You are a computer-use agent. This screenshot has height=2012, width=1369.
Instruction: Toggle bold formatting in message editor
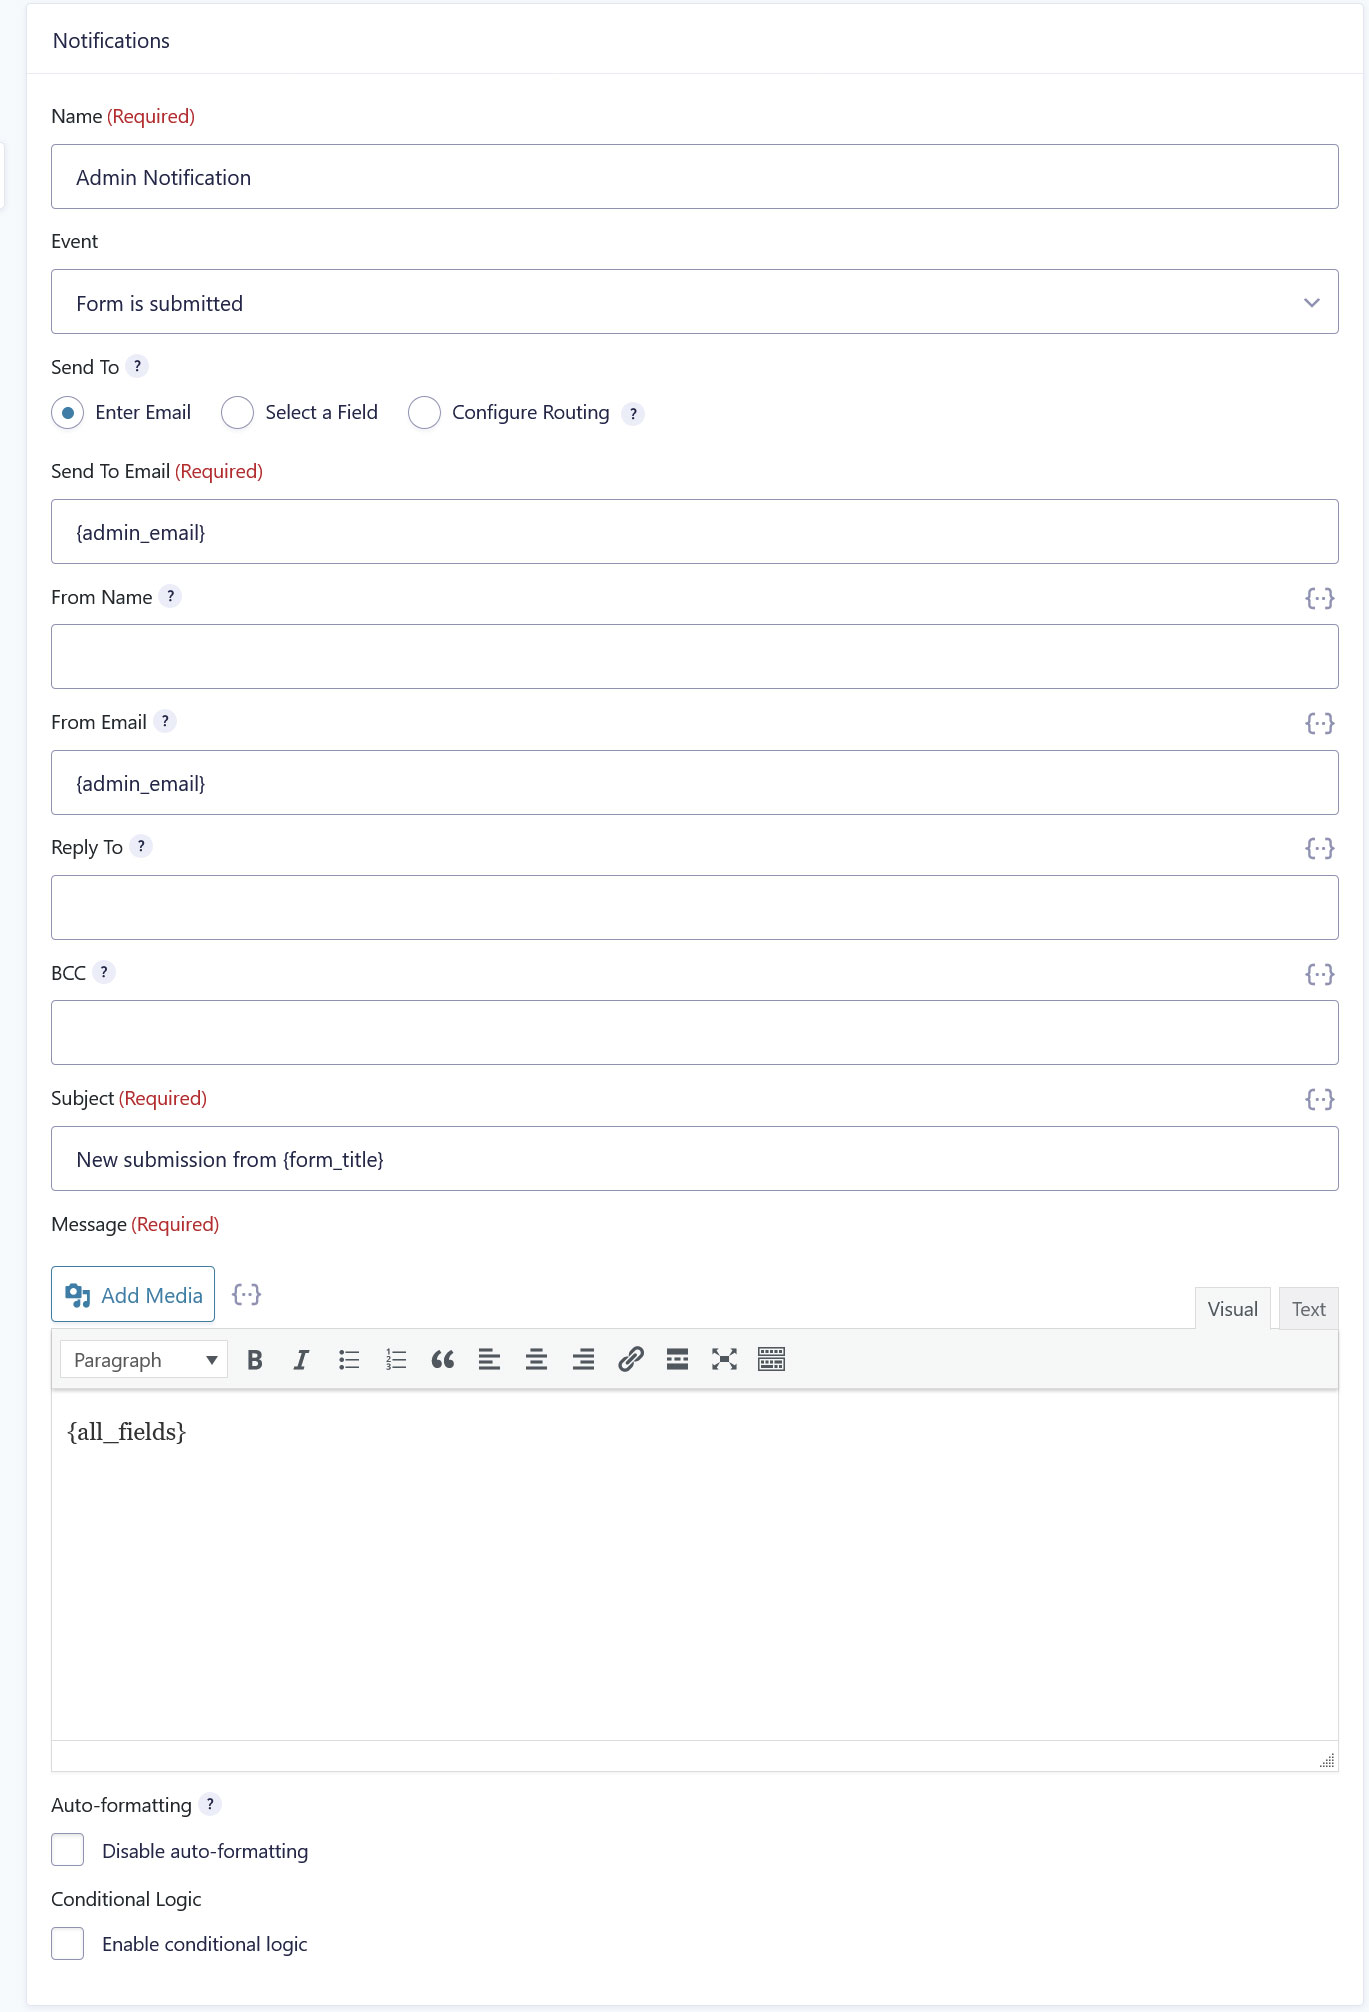click(255, 1360)
